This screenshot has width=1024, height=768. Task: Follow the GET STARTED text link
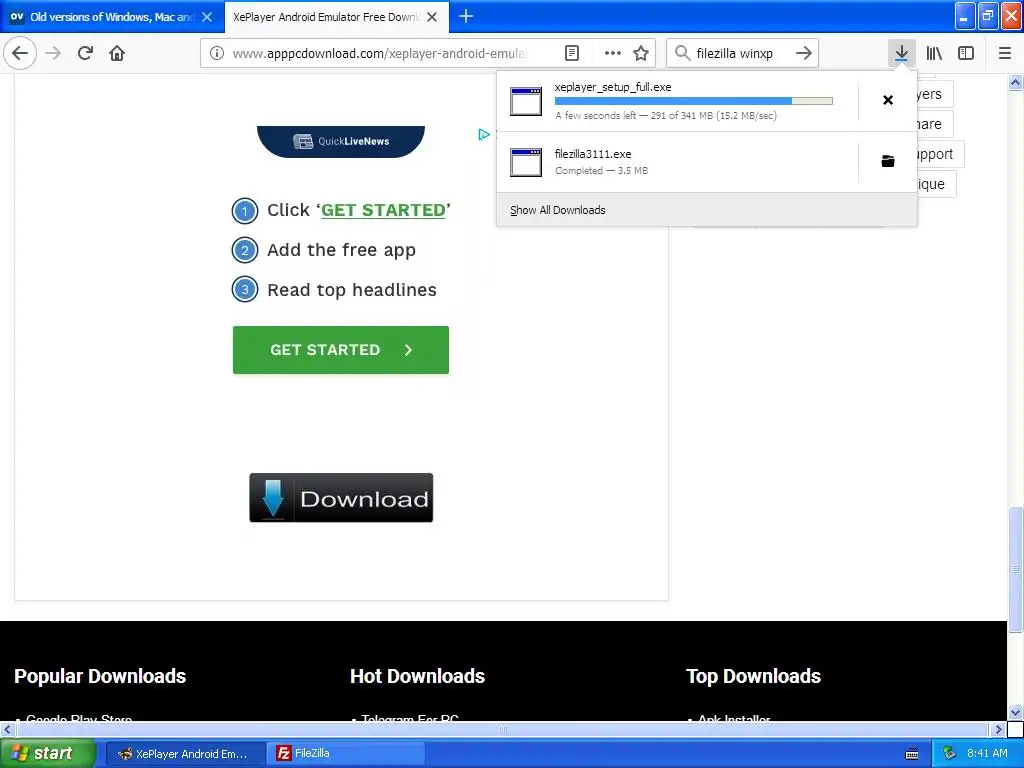point(383,210)
